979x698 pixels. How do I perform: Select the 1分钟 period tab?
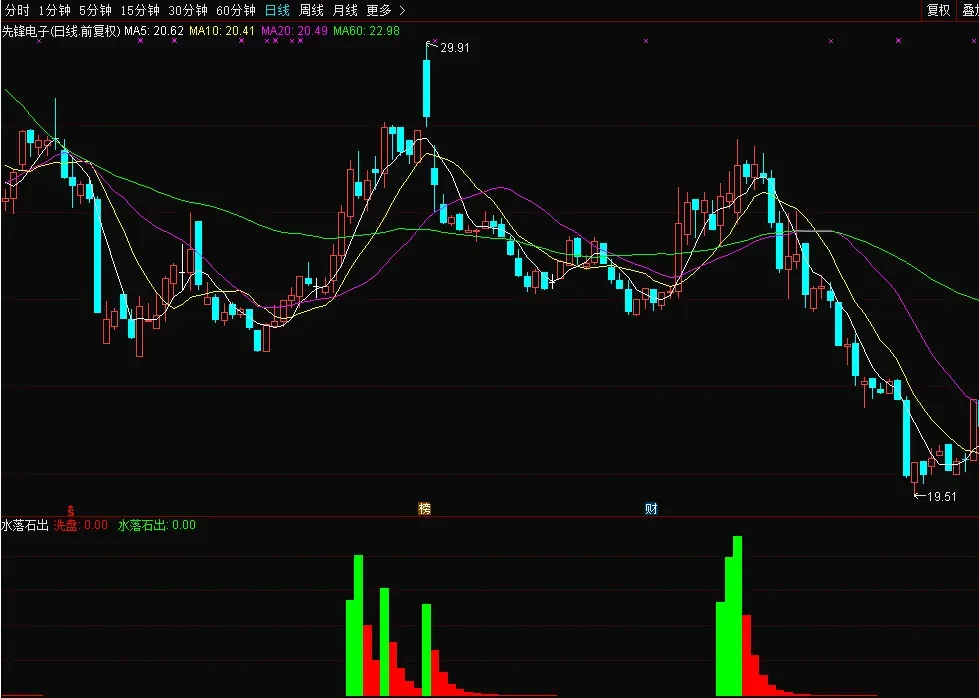[54, 10]
